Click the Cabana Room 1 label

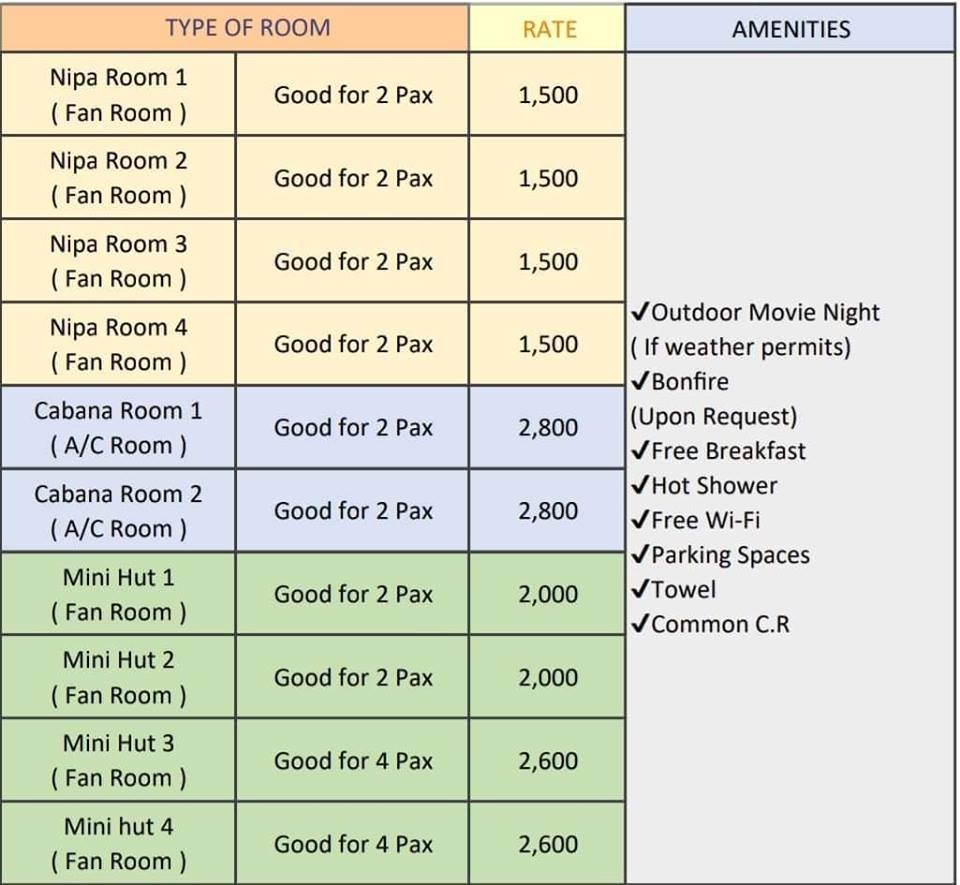pyautogui.click(x=118, y=428)
